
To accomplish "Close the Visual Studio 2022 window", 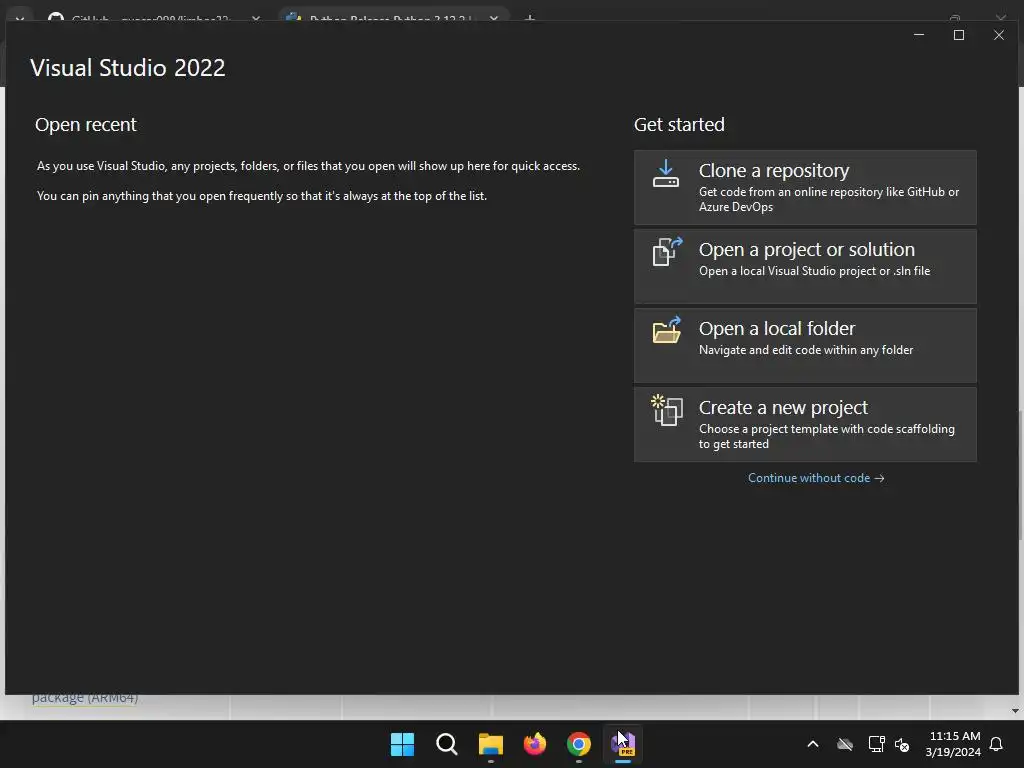I will (x=999, y=35).
